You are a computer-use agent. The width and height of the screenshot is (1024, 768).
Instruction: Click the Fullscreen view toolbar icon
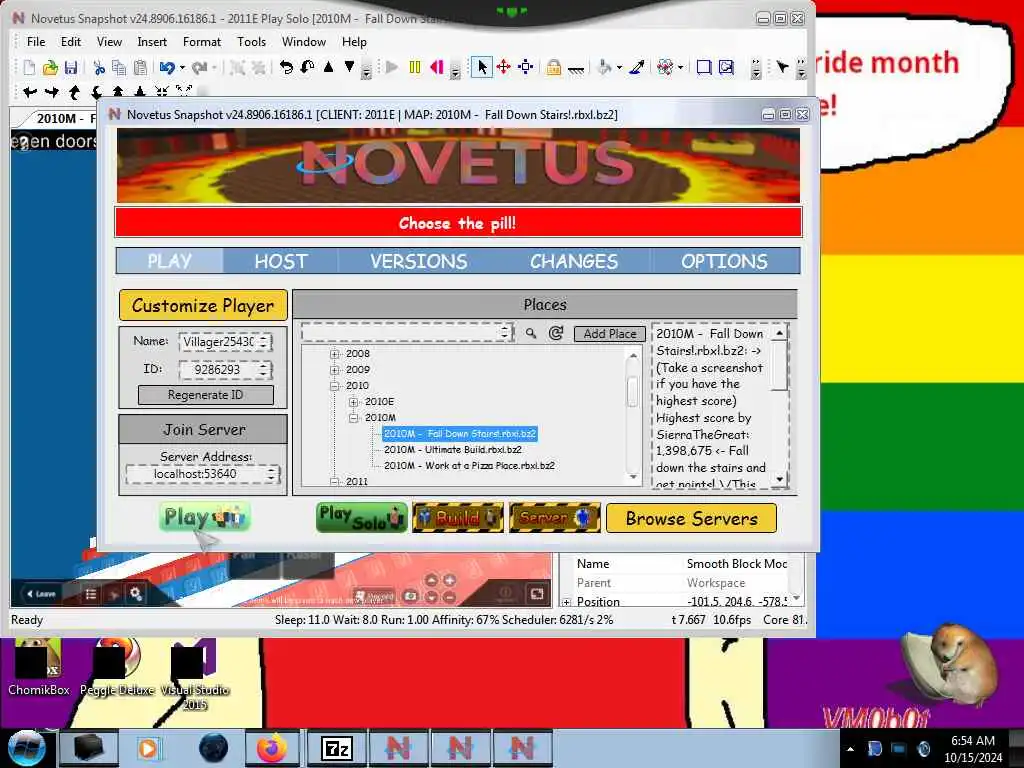click(x=726, y=67)
